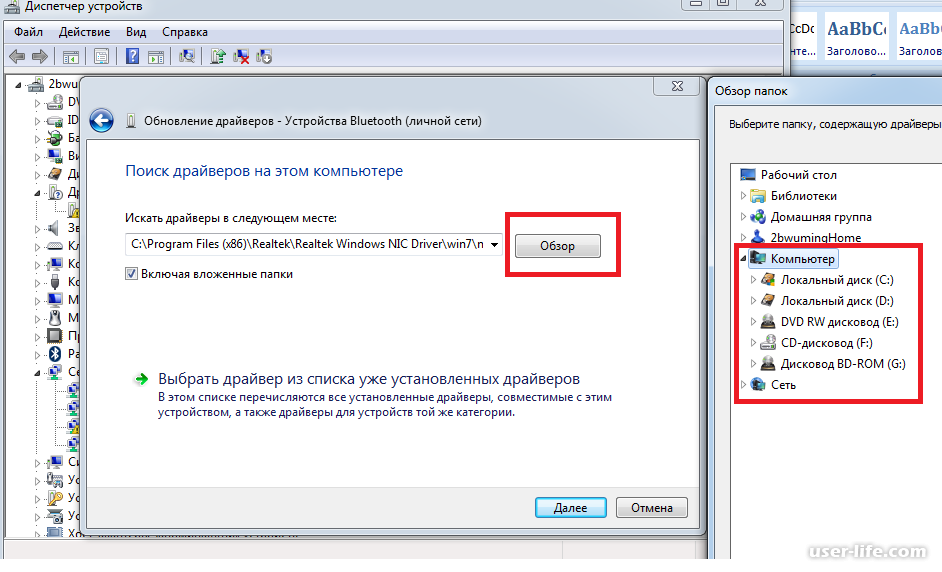Image resolution: width=942 pixels, height=572 pixels.
Task: Select the Рабочий стол desktop icon
Action: (748, 175)
